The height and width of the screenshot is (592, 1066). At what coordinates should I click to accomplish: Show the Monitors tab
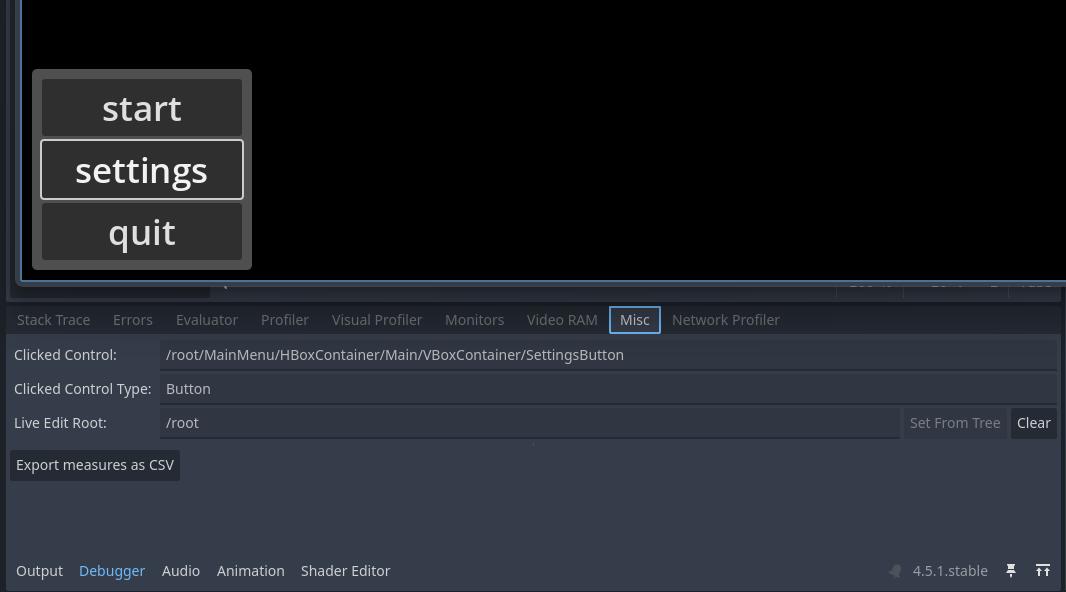(474, 320)
